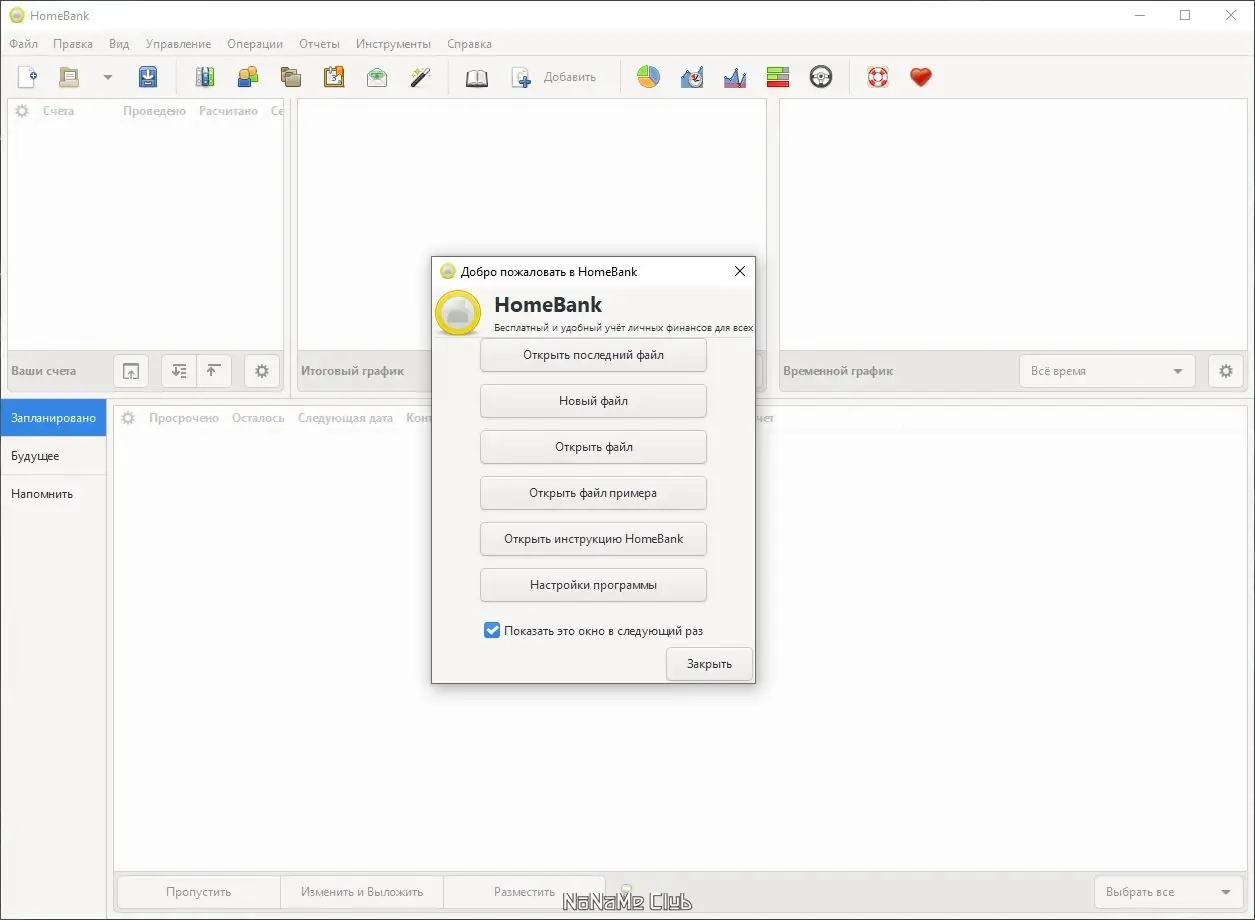Switch to the Будущее tab
This screenshot has height=920, width=1255.
click(53, 456)
